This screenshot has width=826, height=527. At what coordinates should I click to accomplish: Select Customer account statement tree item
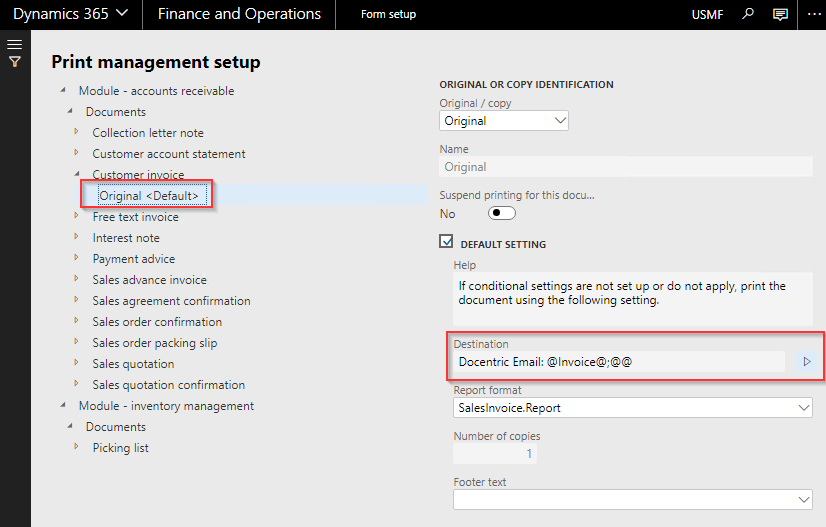pos(169,154)
